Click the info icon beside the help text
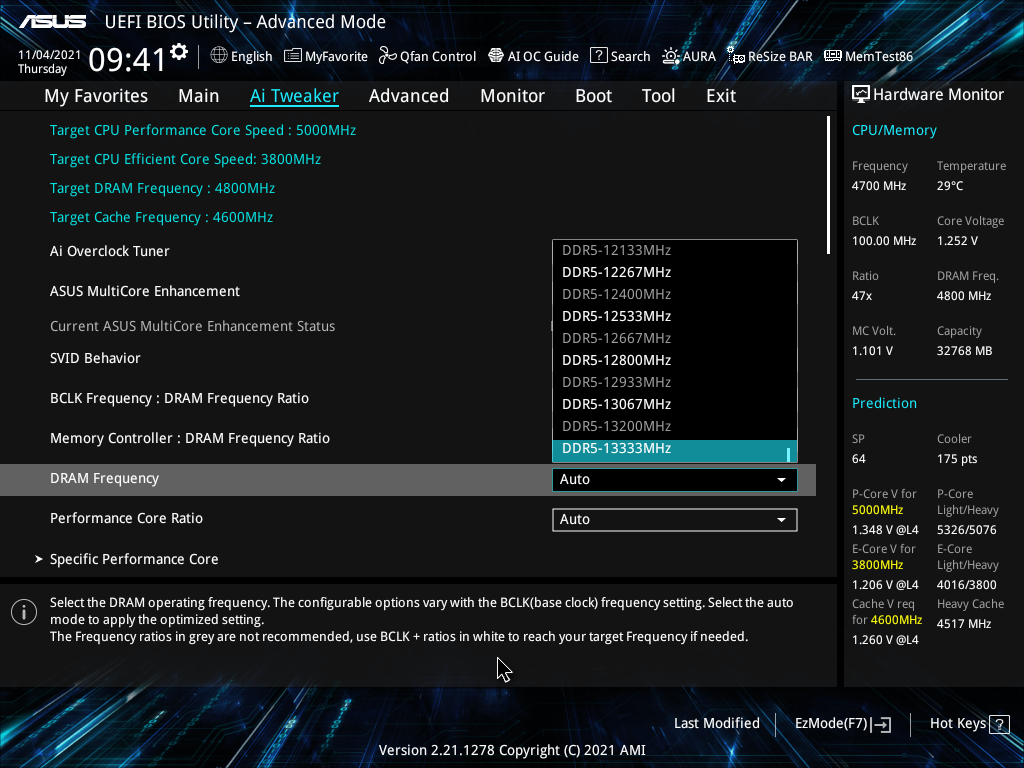The width and height of the screenshot is (1024, 768). 24,613
